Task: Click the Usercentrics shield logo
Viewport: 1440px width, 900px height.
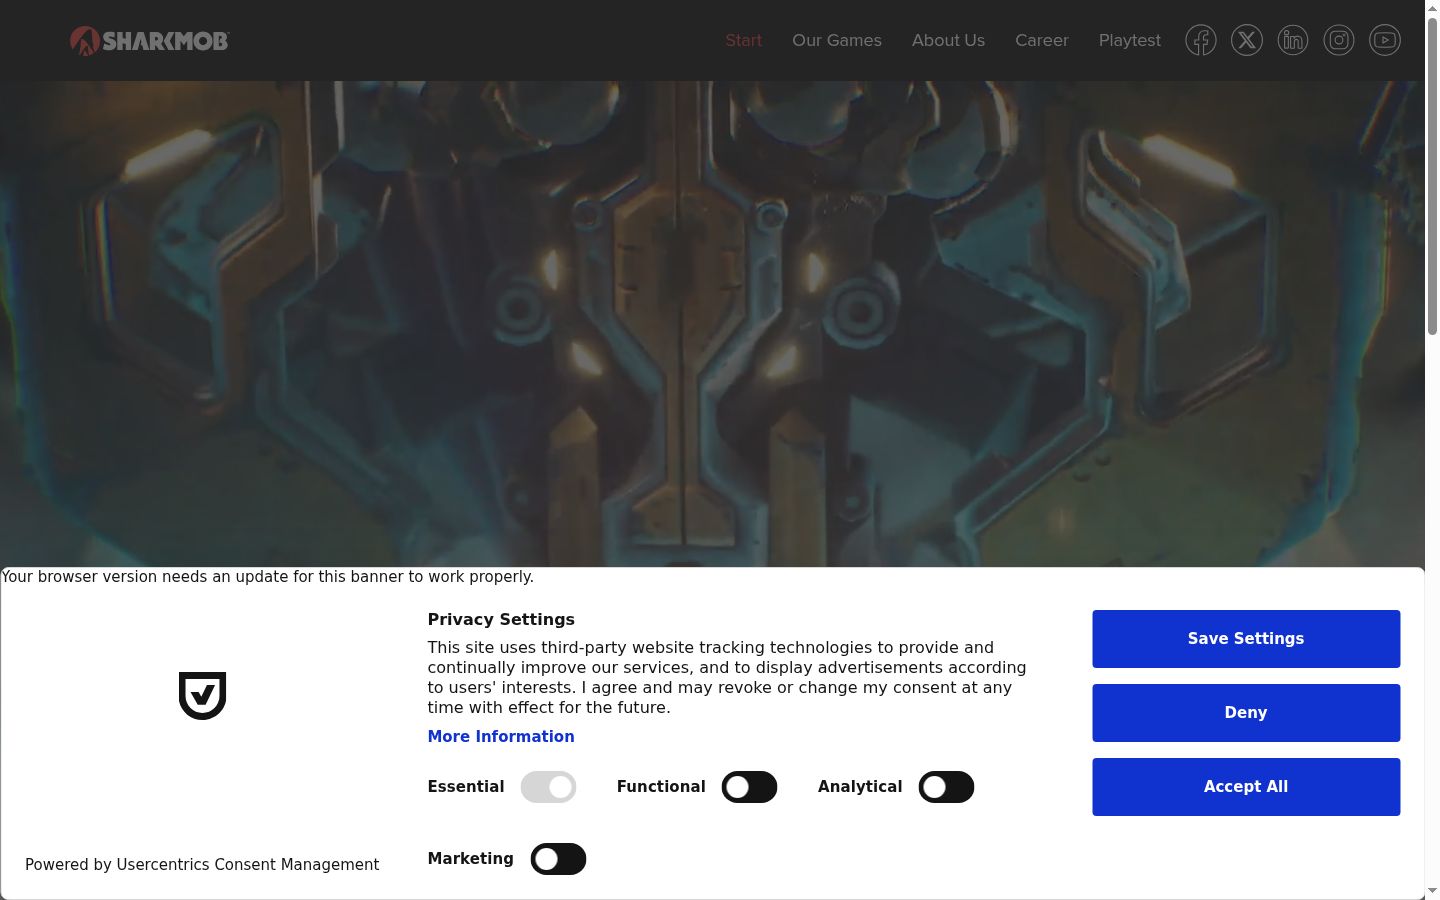Action: pos(202,696)
